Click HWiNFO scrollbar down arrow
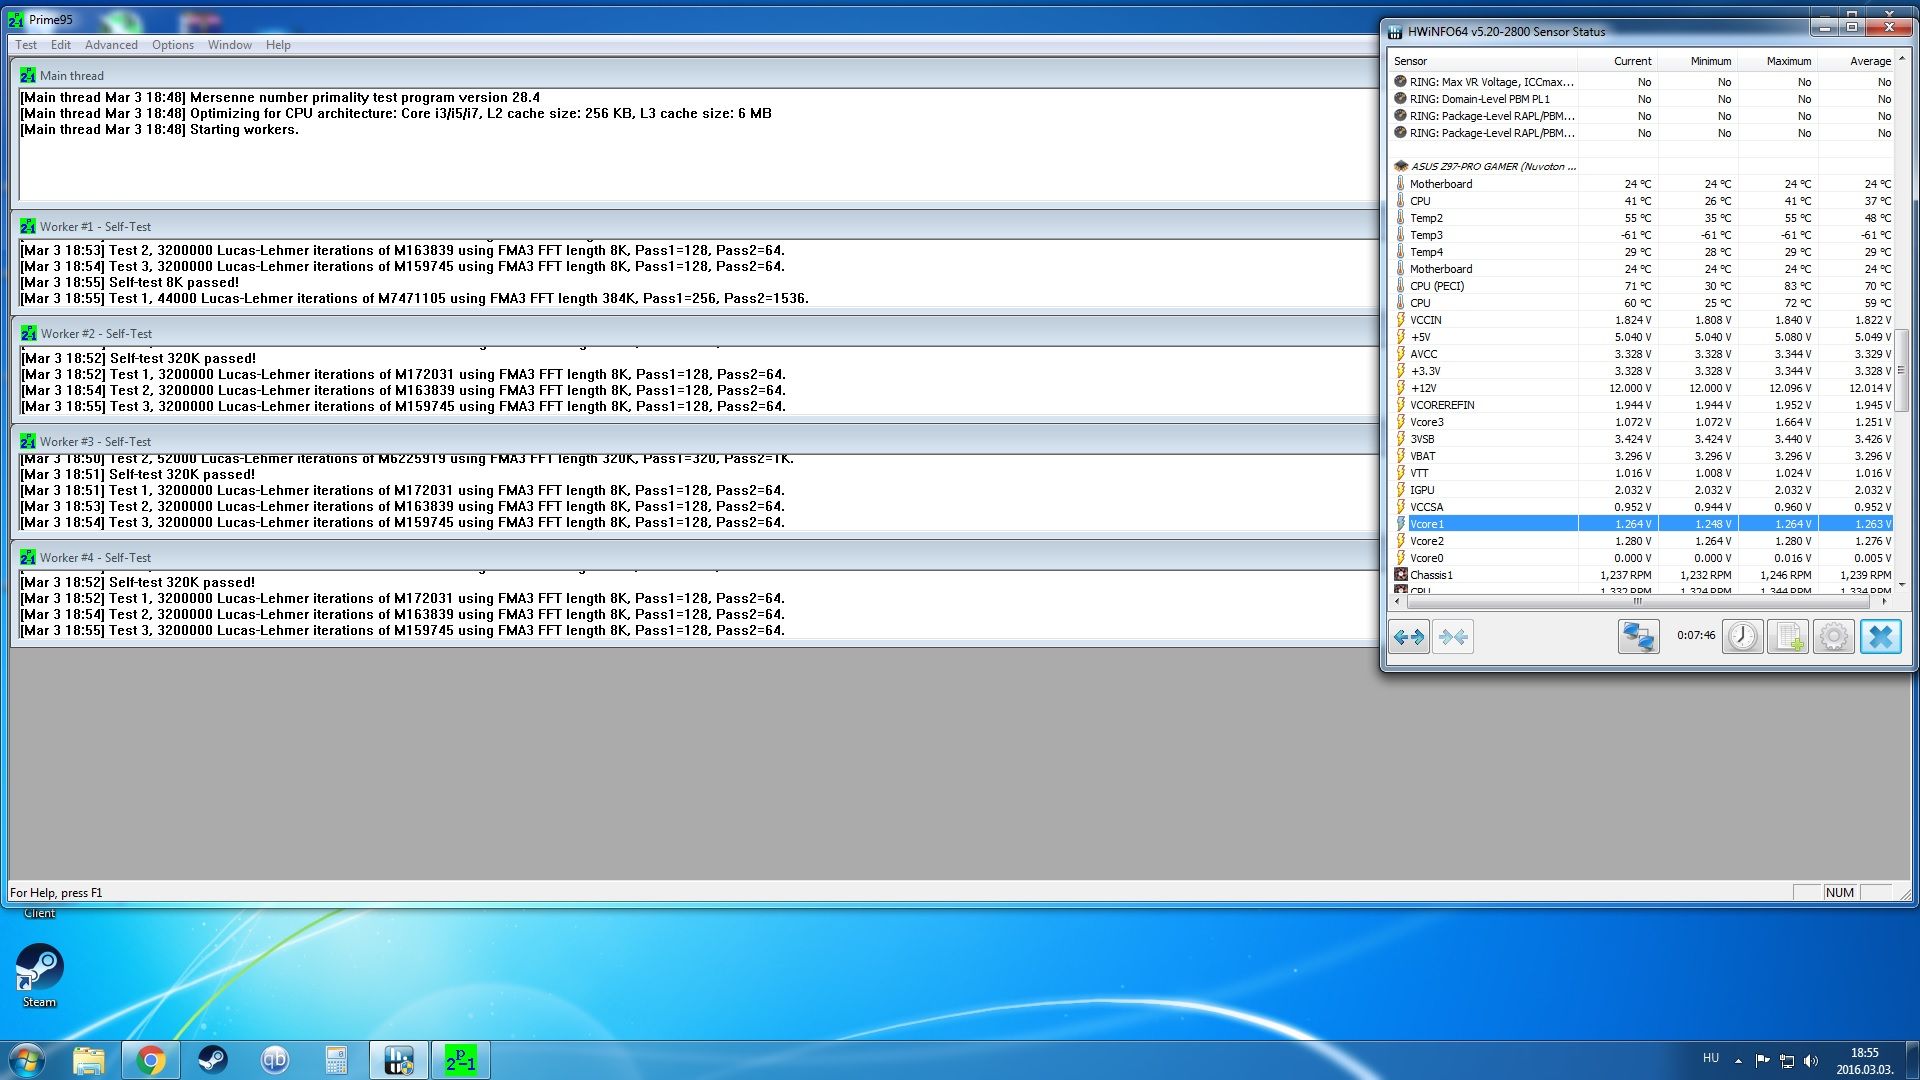The height and width of the screenshot is (1080, 1920). (1901, 585)
